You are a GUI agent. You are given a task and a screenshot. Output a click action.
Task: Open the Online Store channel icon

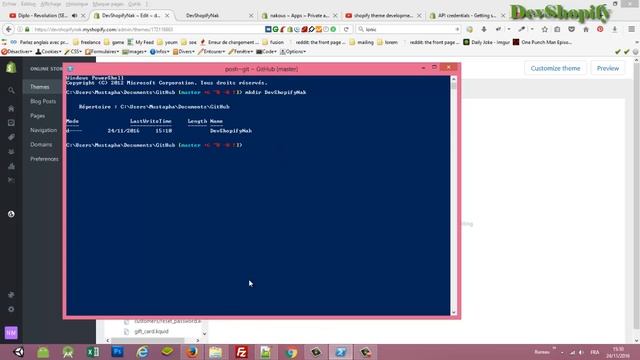click(x=11, y=214)
